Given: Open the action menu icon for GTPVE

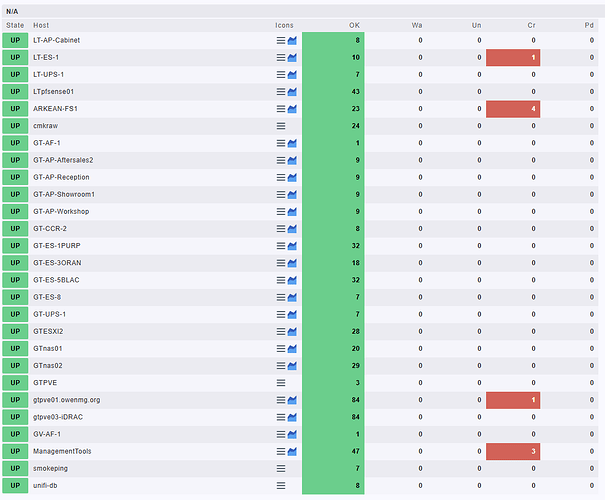Looking at the screenshot, I should [281, 382].
